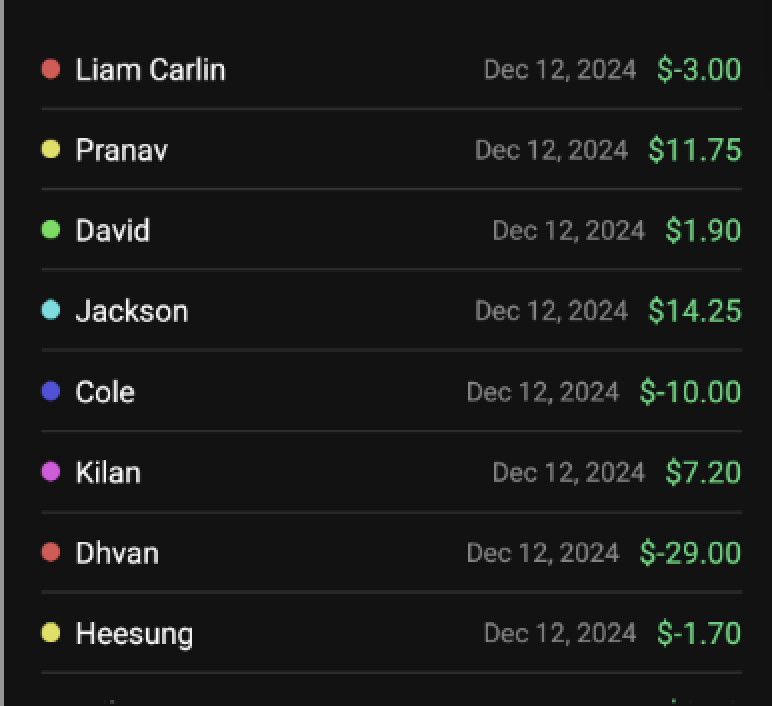Click the $14.25 amount for Jackson
772x706 pixels.
pyautogui.click(x=695, y=311)
